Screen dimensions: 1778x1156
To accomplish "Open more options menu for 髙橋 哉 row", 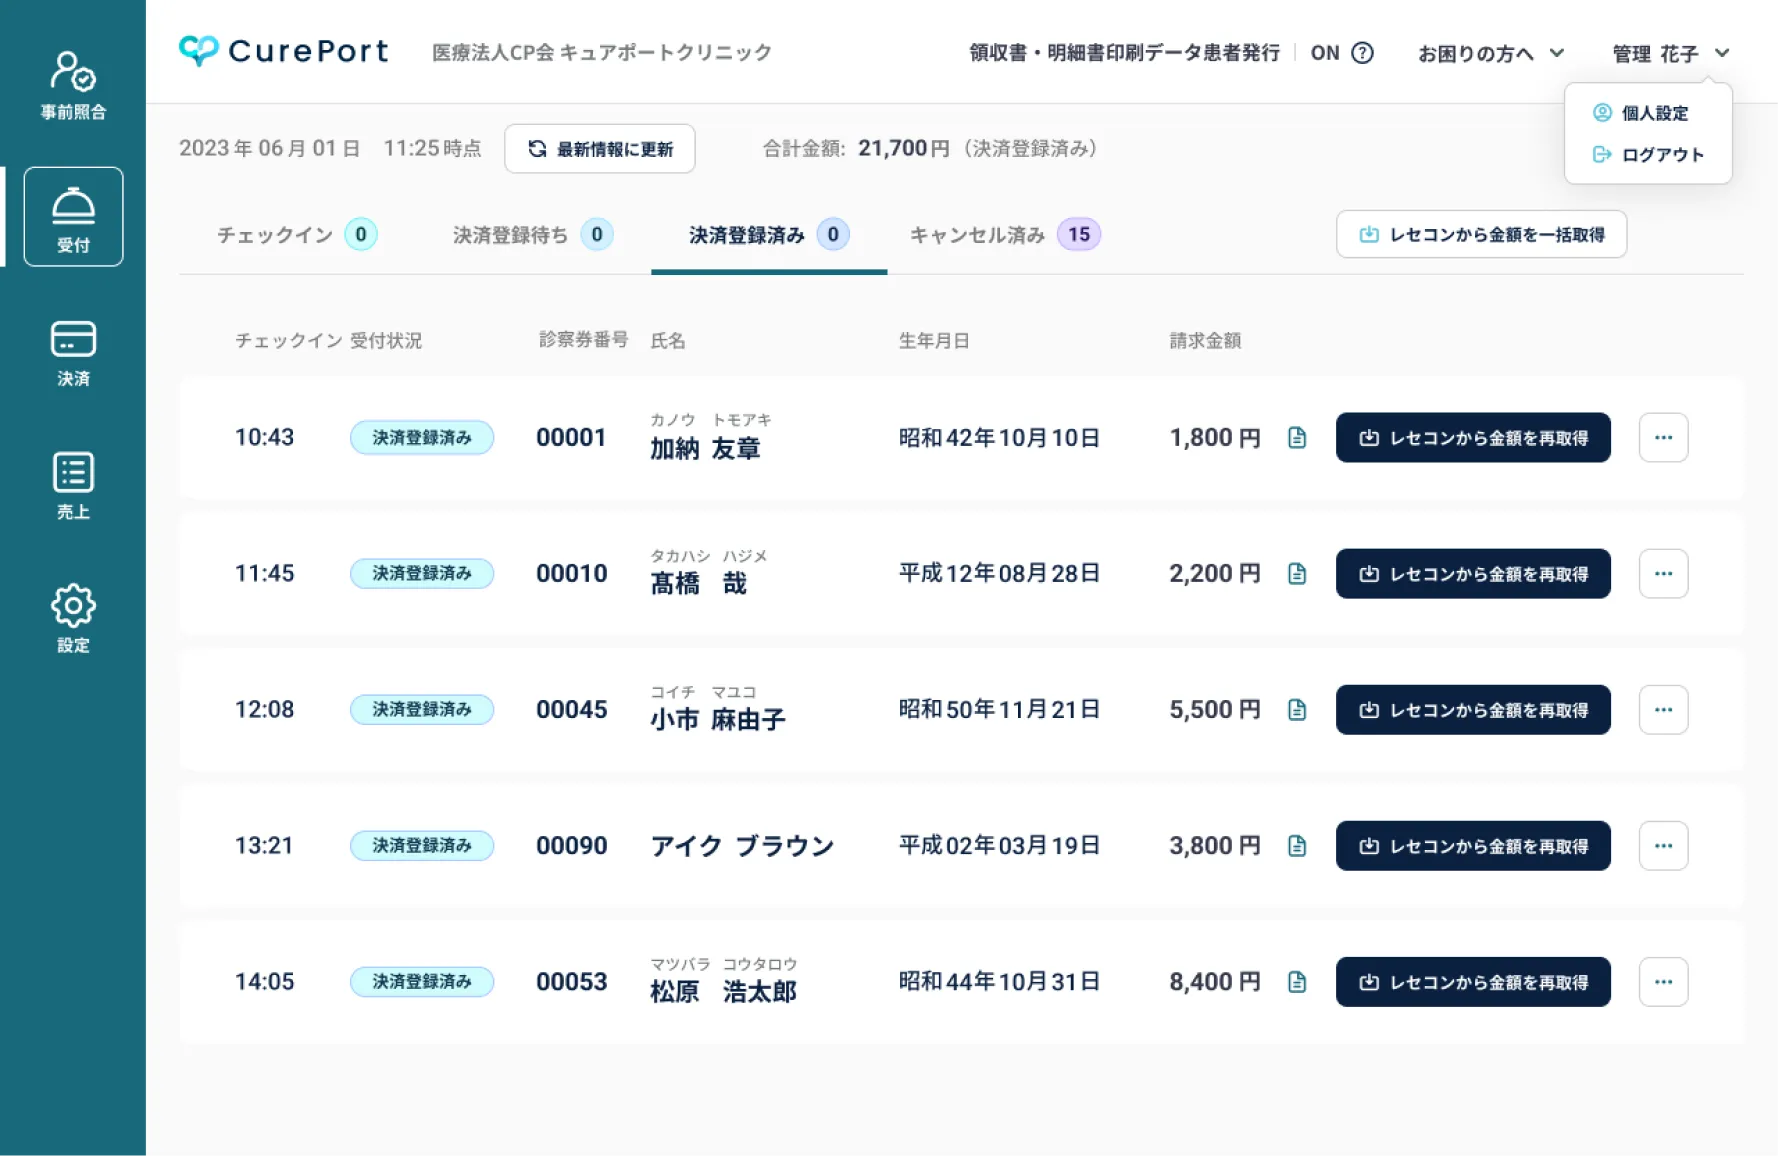I will pyautogui.click(x=1663, y=574).
